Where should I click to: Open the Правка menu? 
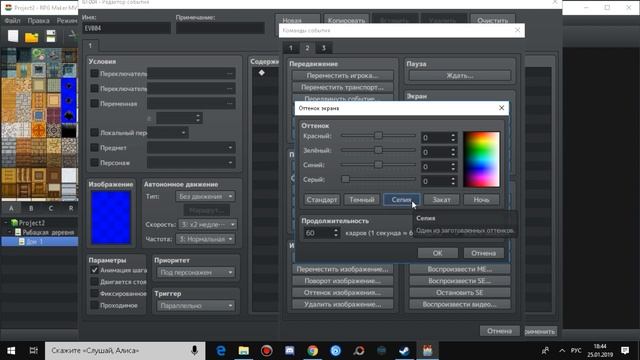pos(38,20)
